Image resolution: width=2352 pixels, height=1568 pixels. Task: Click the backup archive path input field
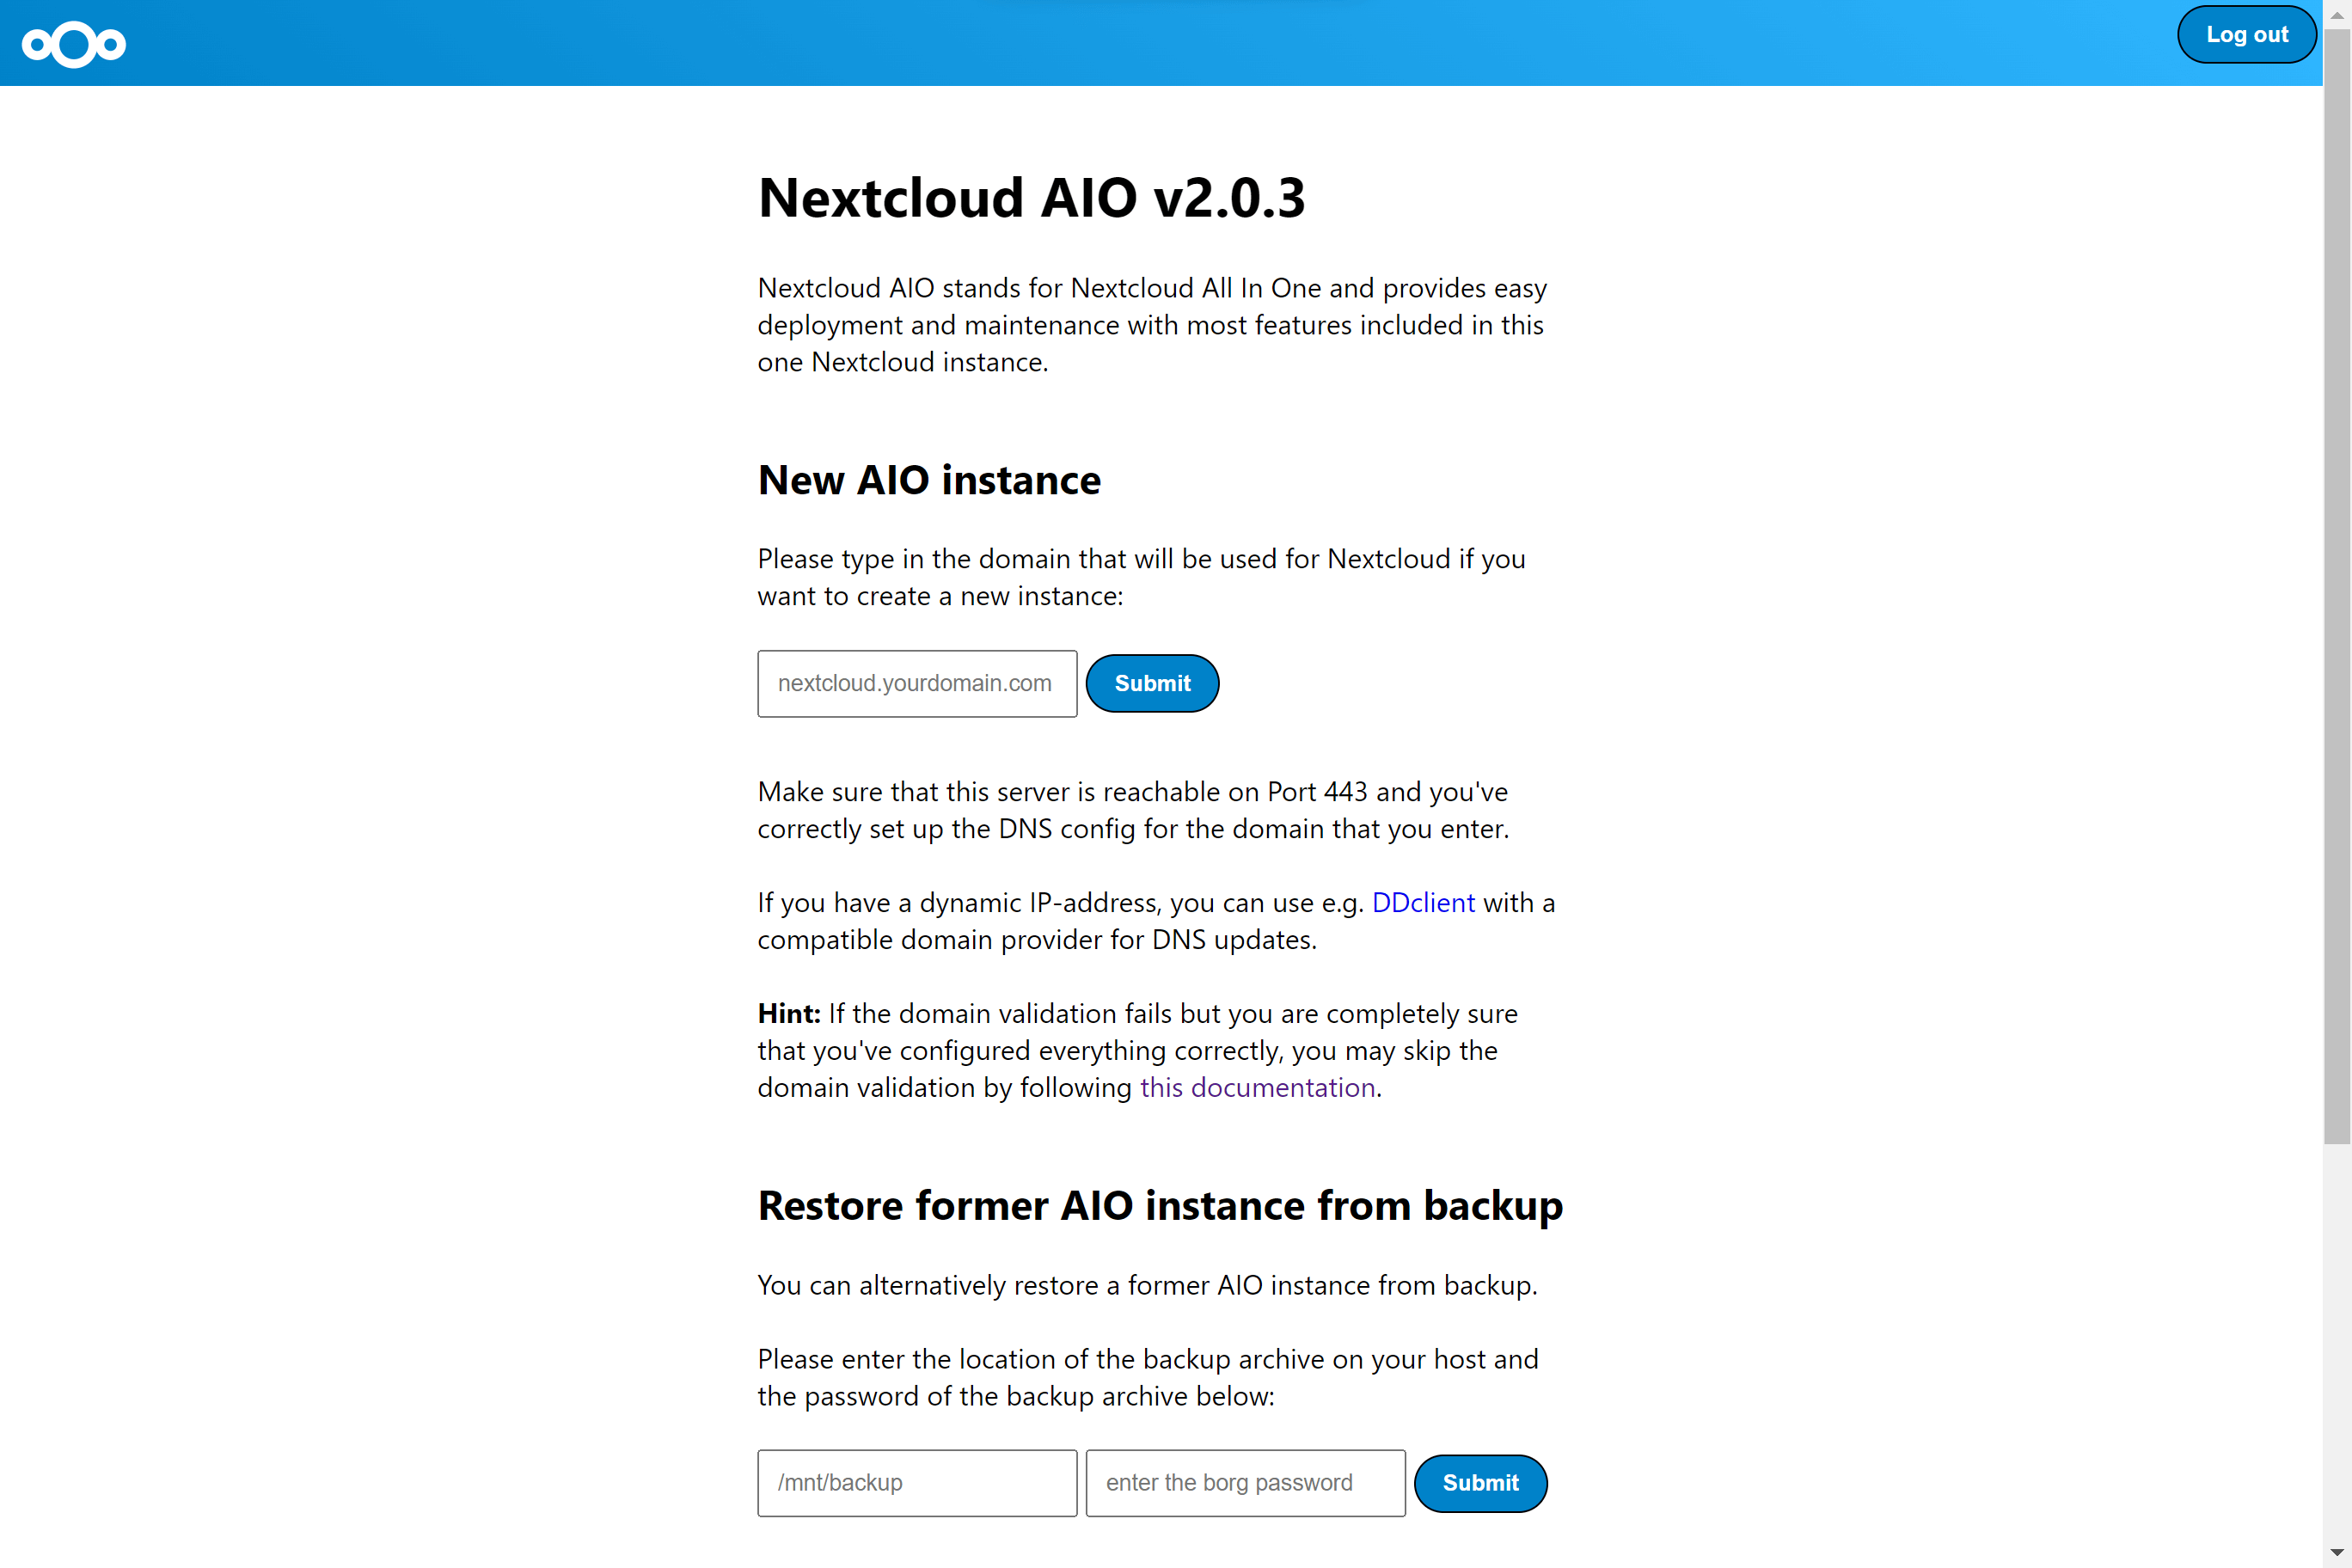click(917, 1482)
